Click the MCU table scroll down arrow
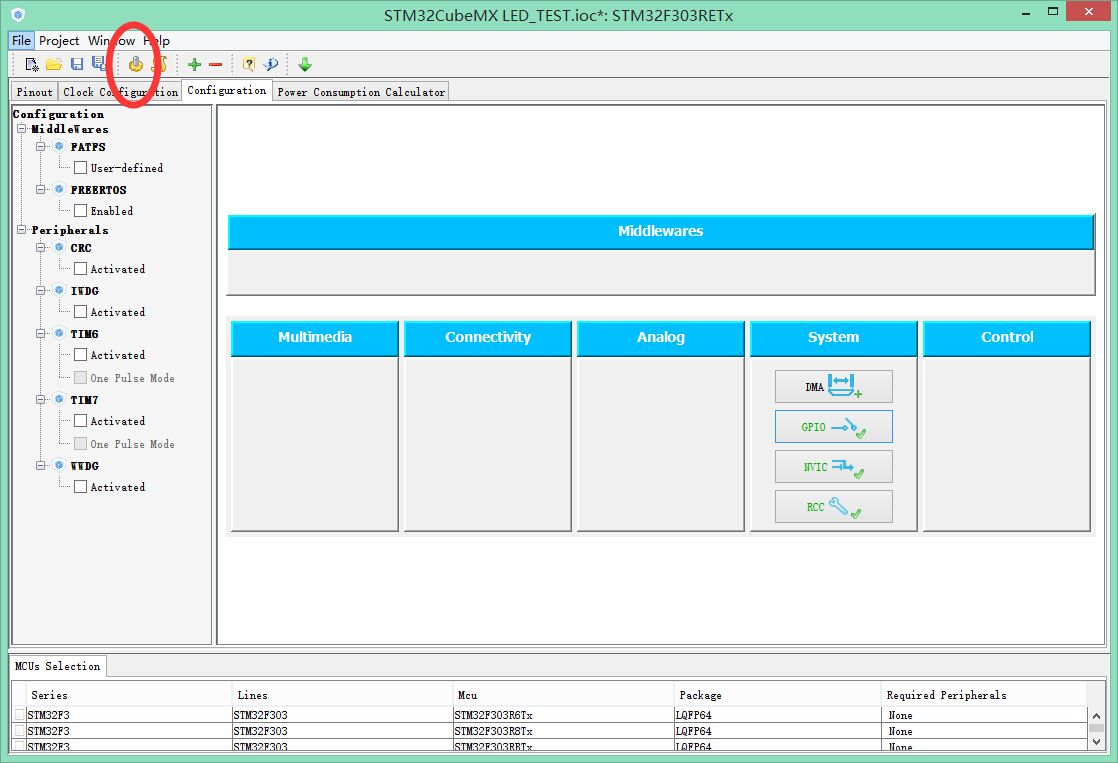Screen dimensions: 1118x763 (1097, 742)
